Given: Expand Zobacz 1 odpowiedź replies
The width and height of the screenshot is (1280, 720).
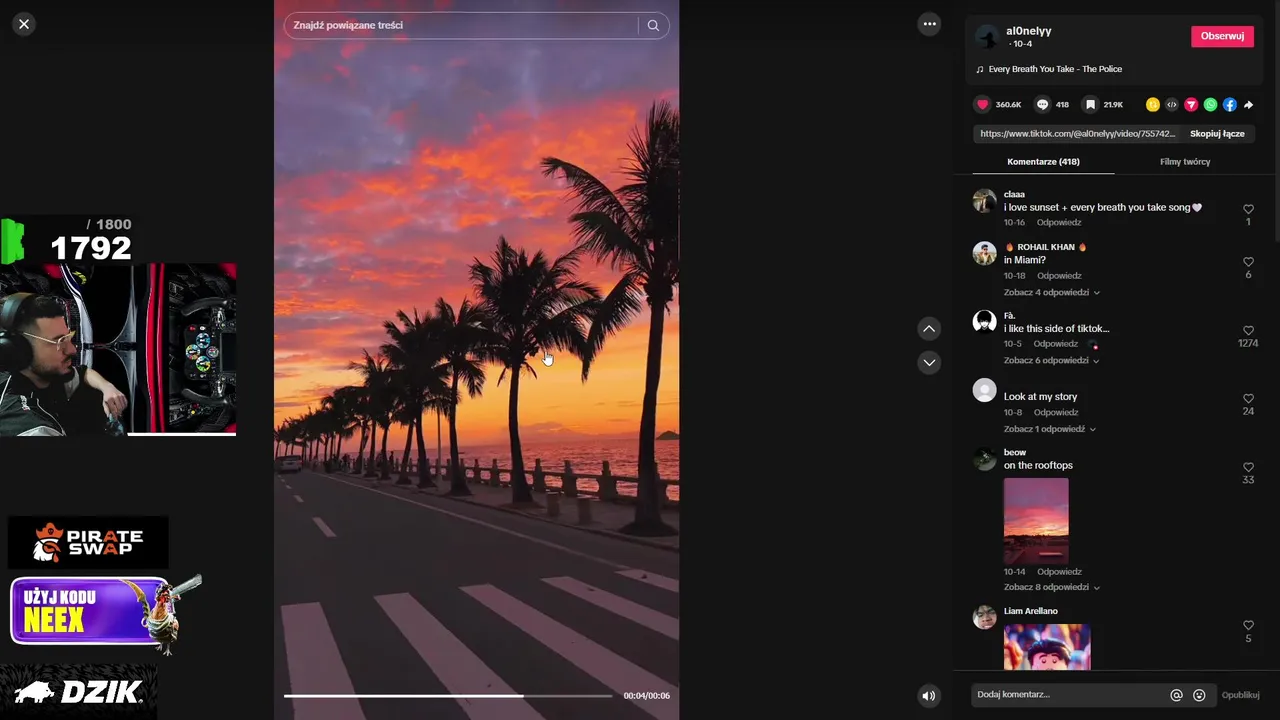Looking at the screenshot, I should coord(1049,429).
